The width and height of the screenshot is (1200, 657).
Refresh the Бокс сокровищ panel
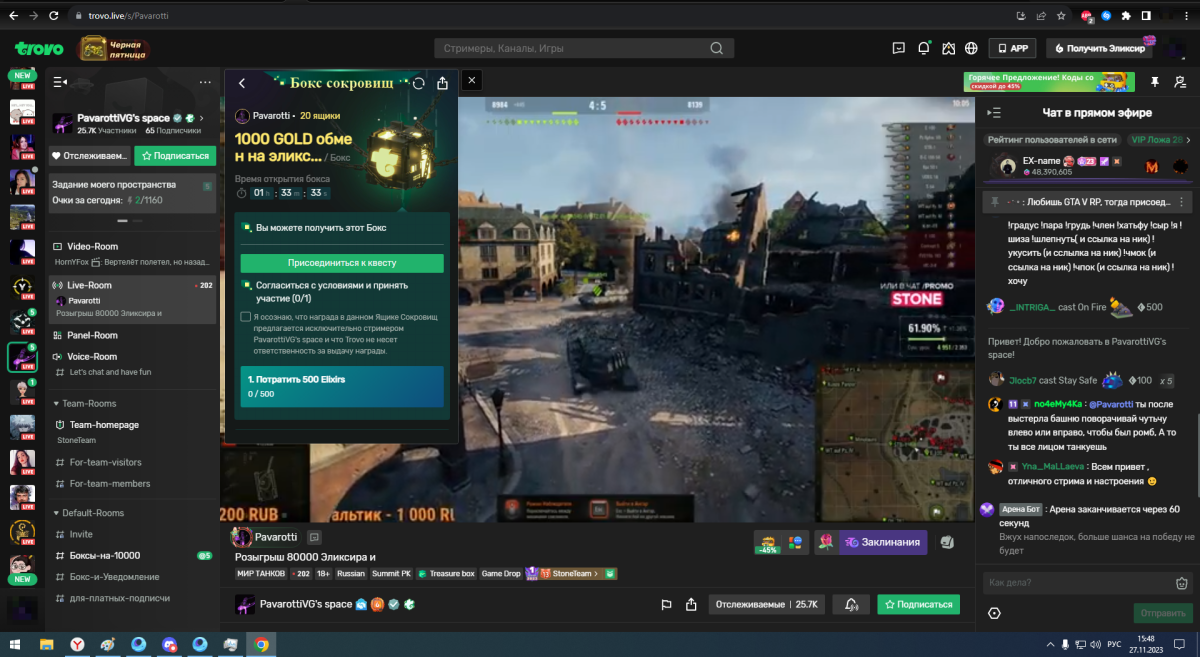[419, 83]
